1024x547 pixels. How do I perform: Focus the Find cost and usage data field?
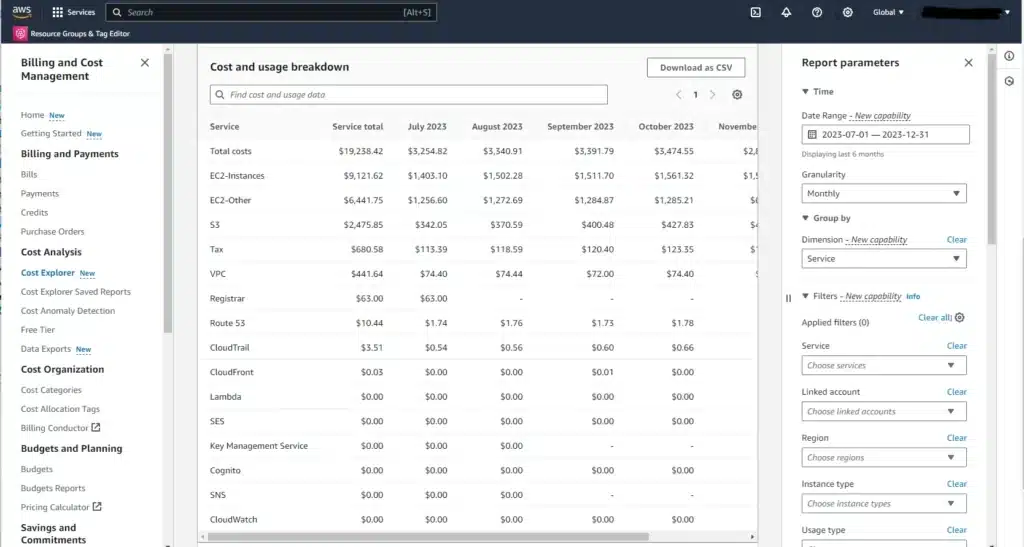tap(409, 95)
